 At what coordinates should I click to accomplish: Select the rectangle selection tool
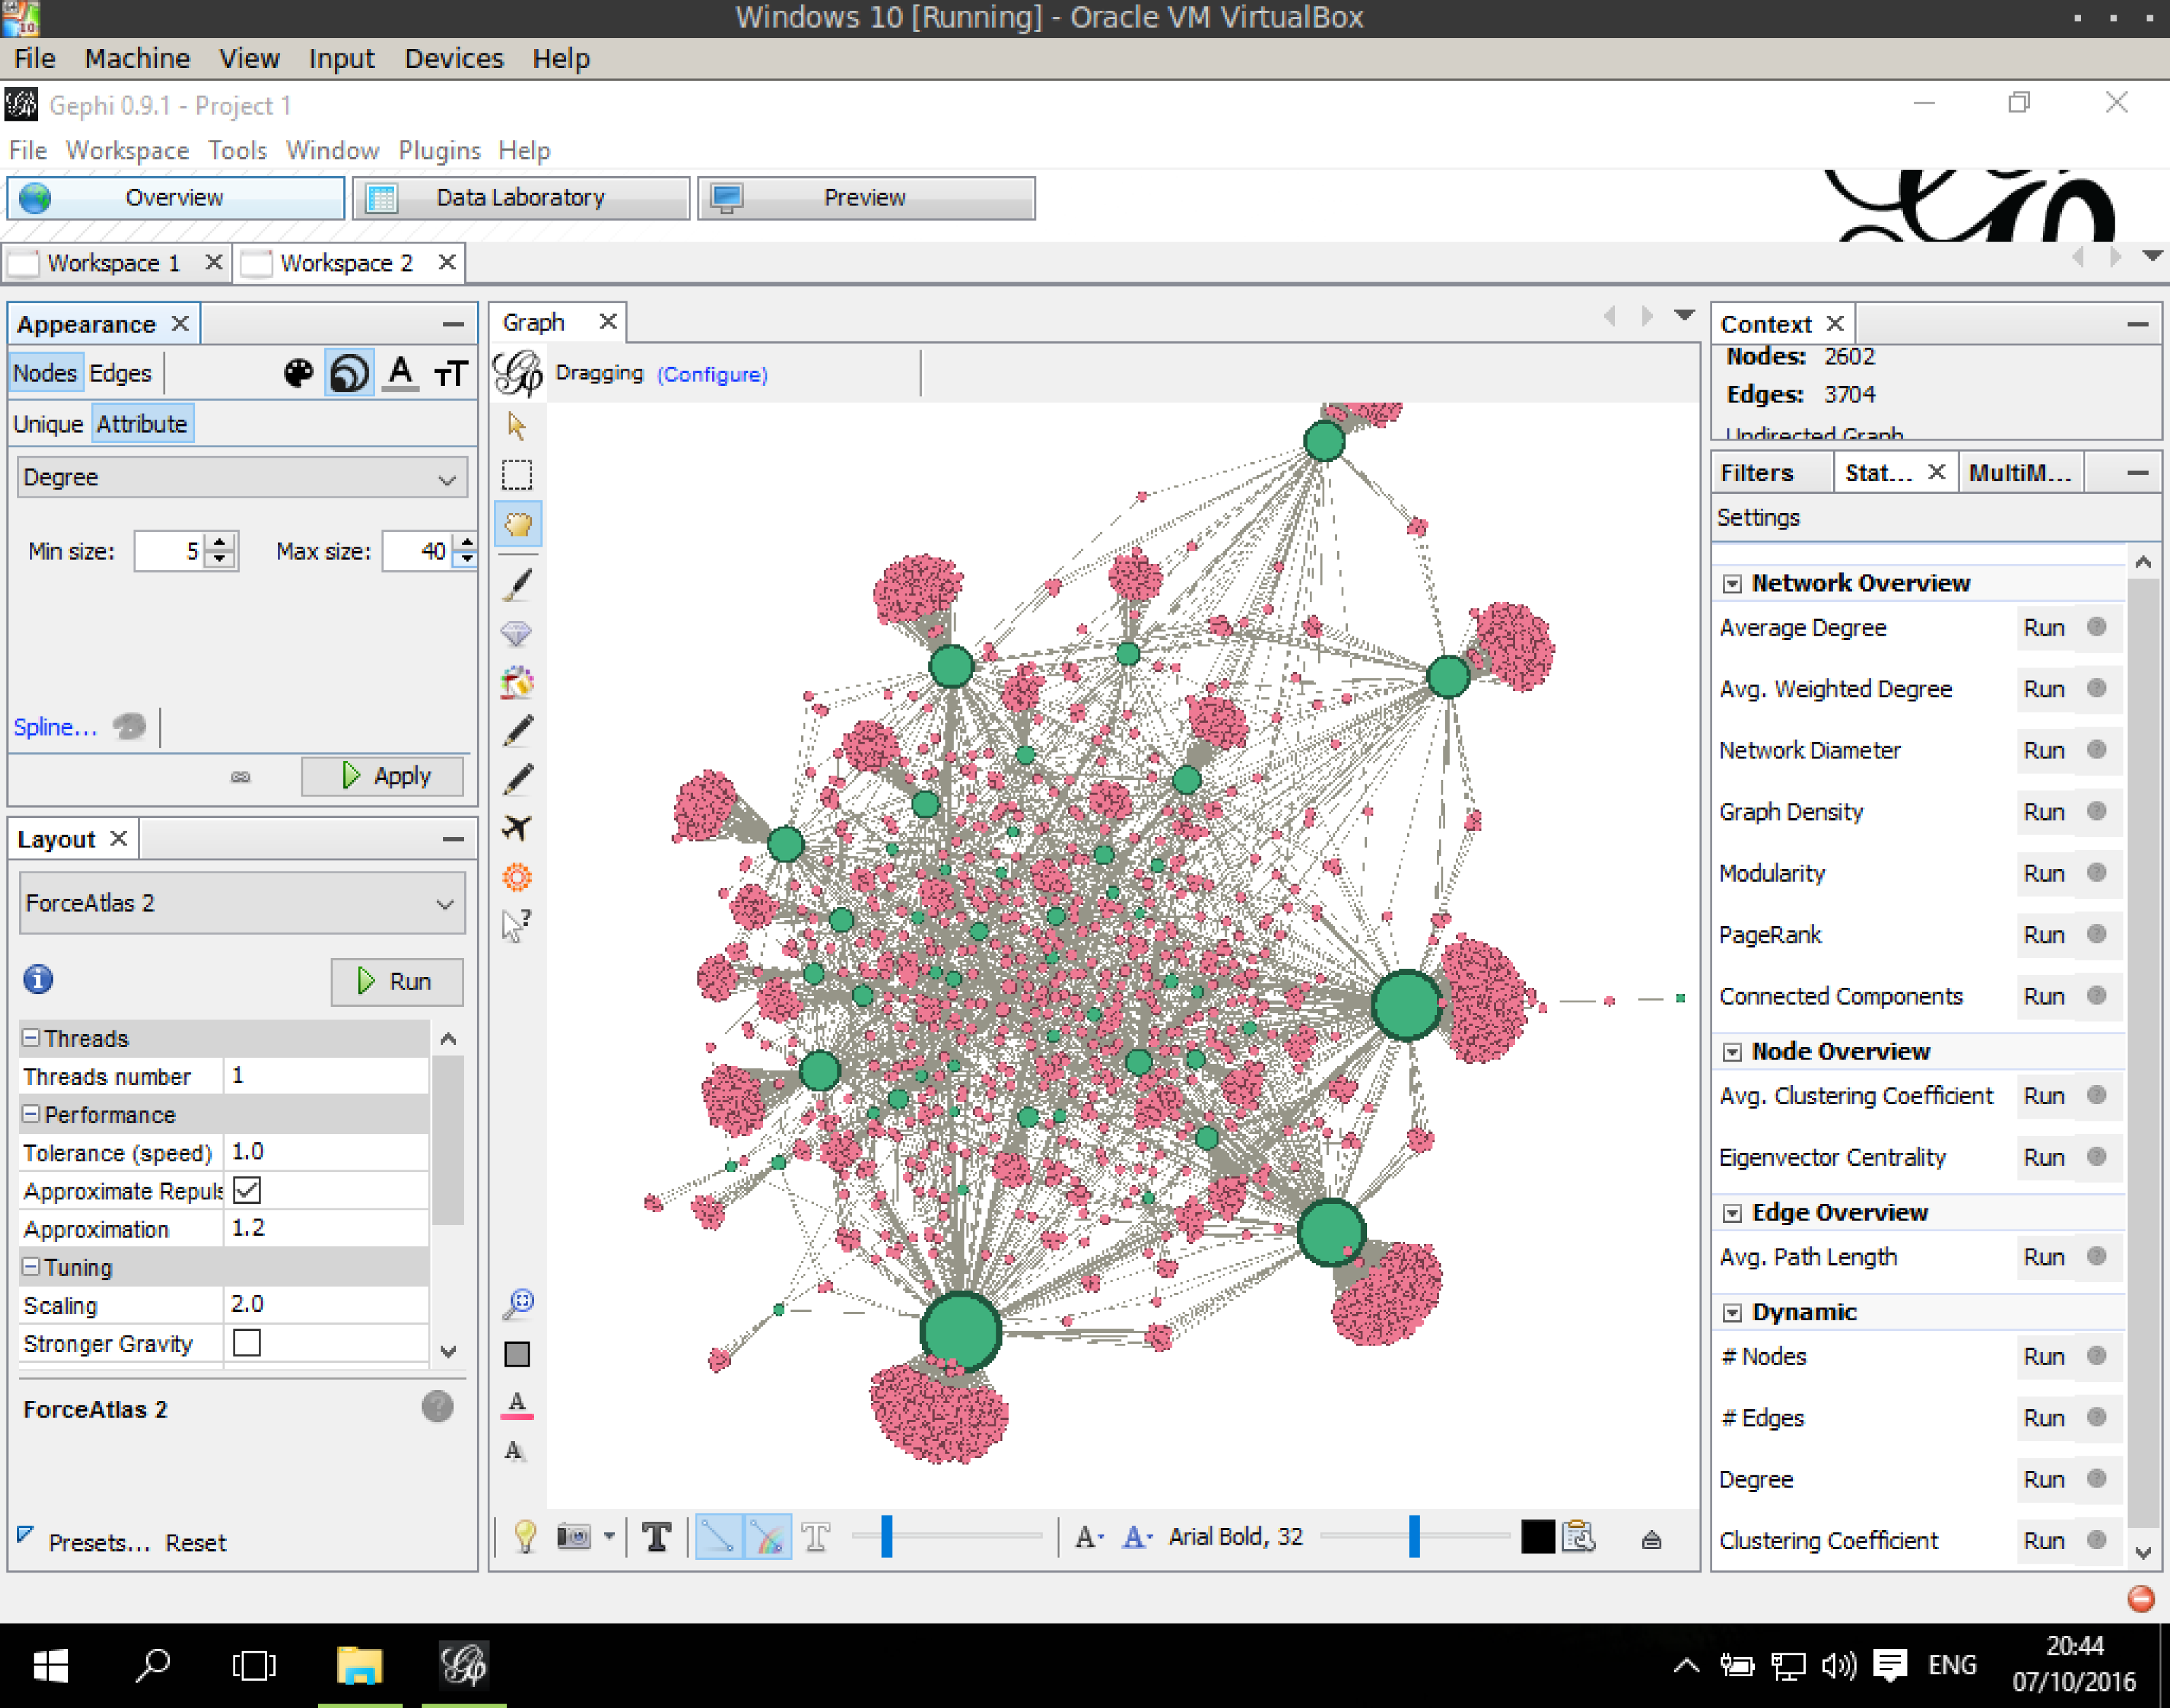(518, 470)
